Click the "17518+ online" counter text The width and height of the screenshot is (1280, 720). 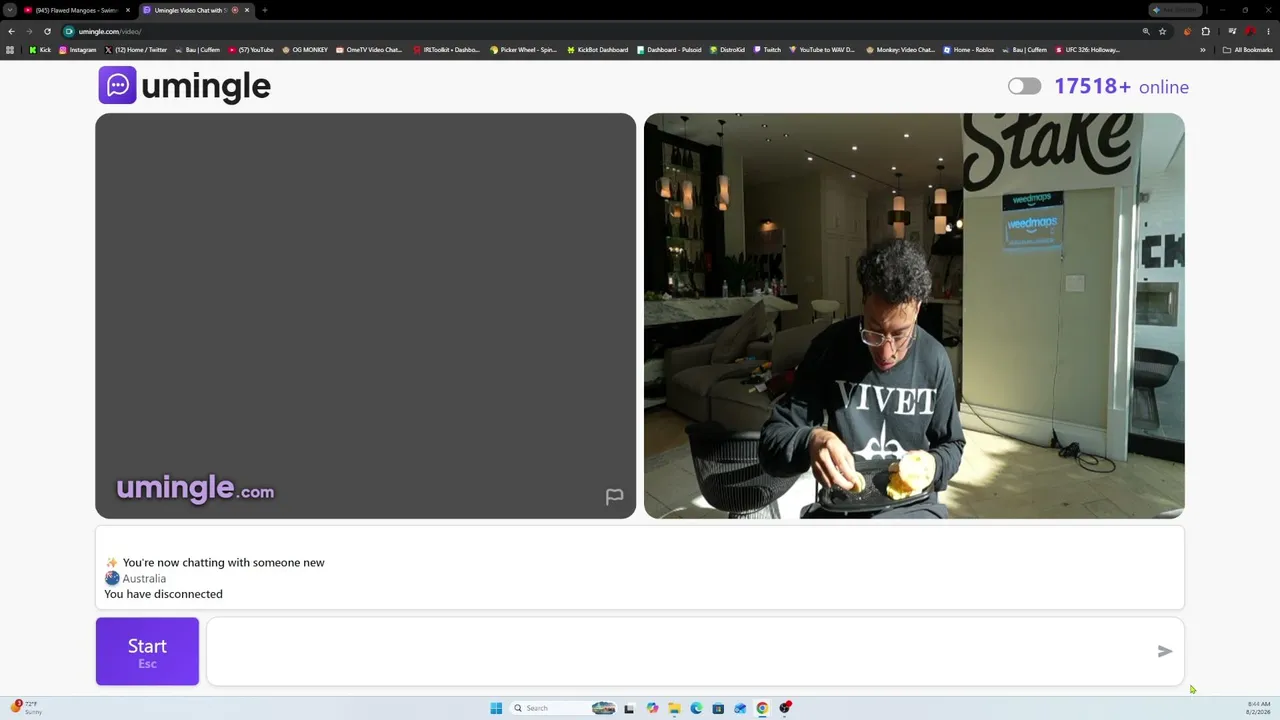coord(1121,86)
